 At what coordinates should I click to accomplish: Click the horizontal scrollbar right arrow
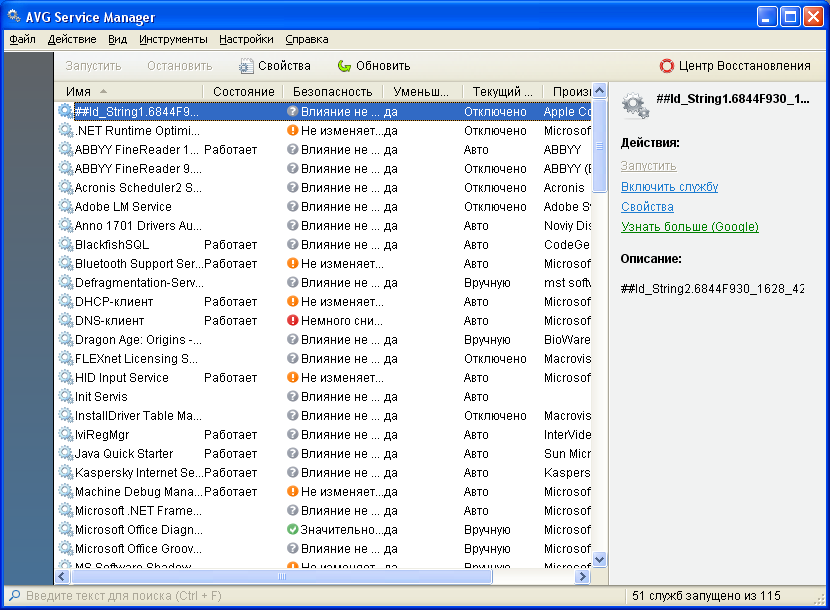[583, 577]
